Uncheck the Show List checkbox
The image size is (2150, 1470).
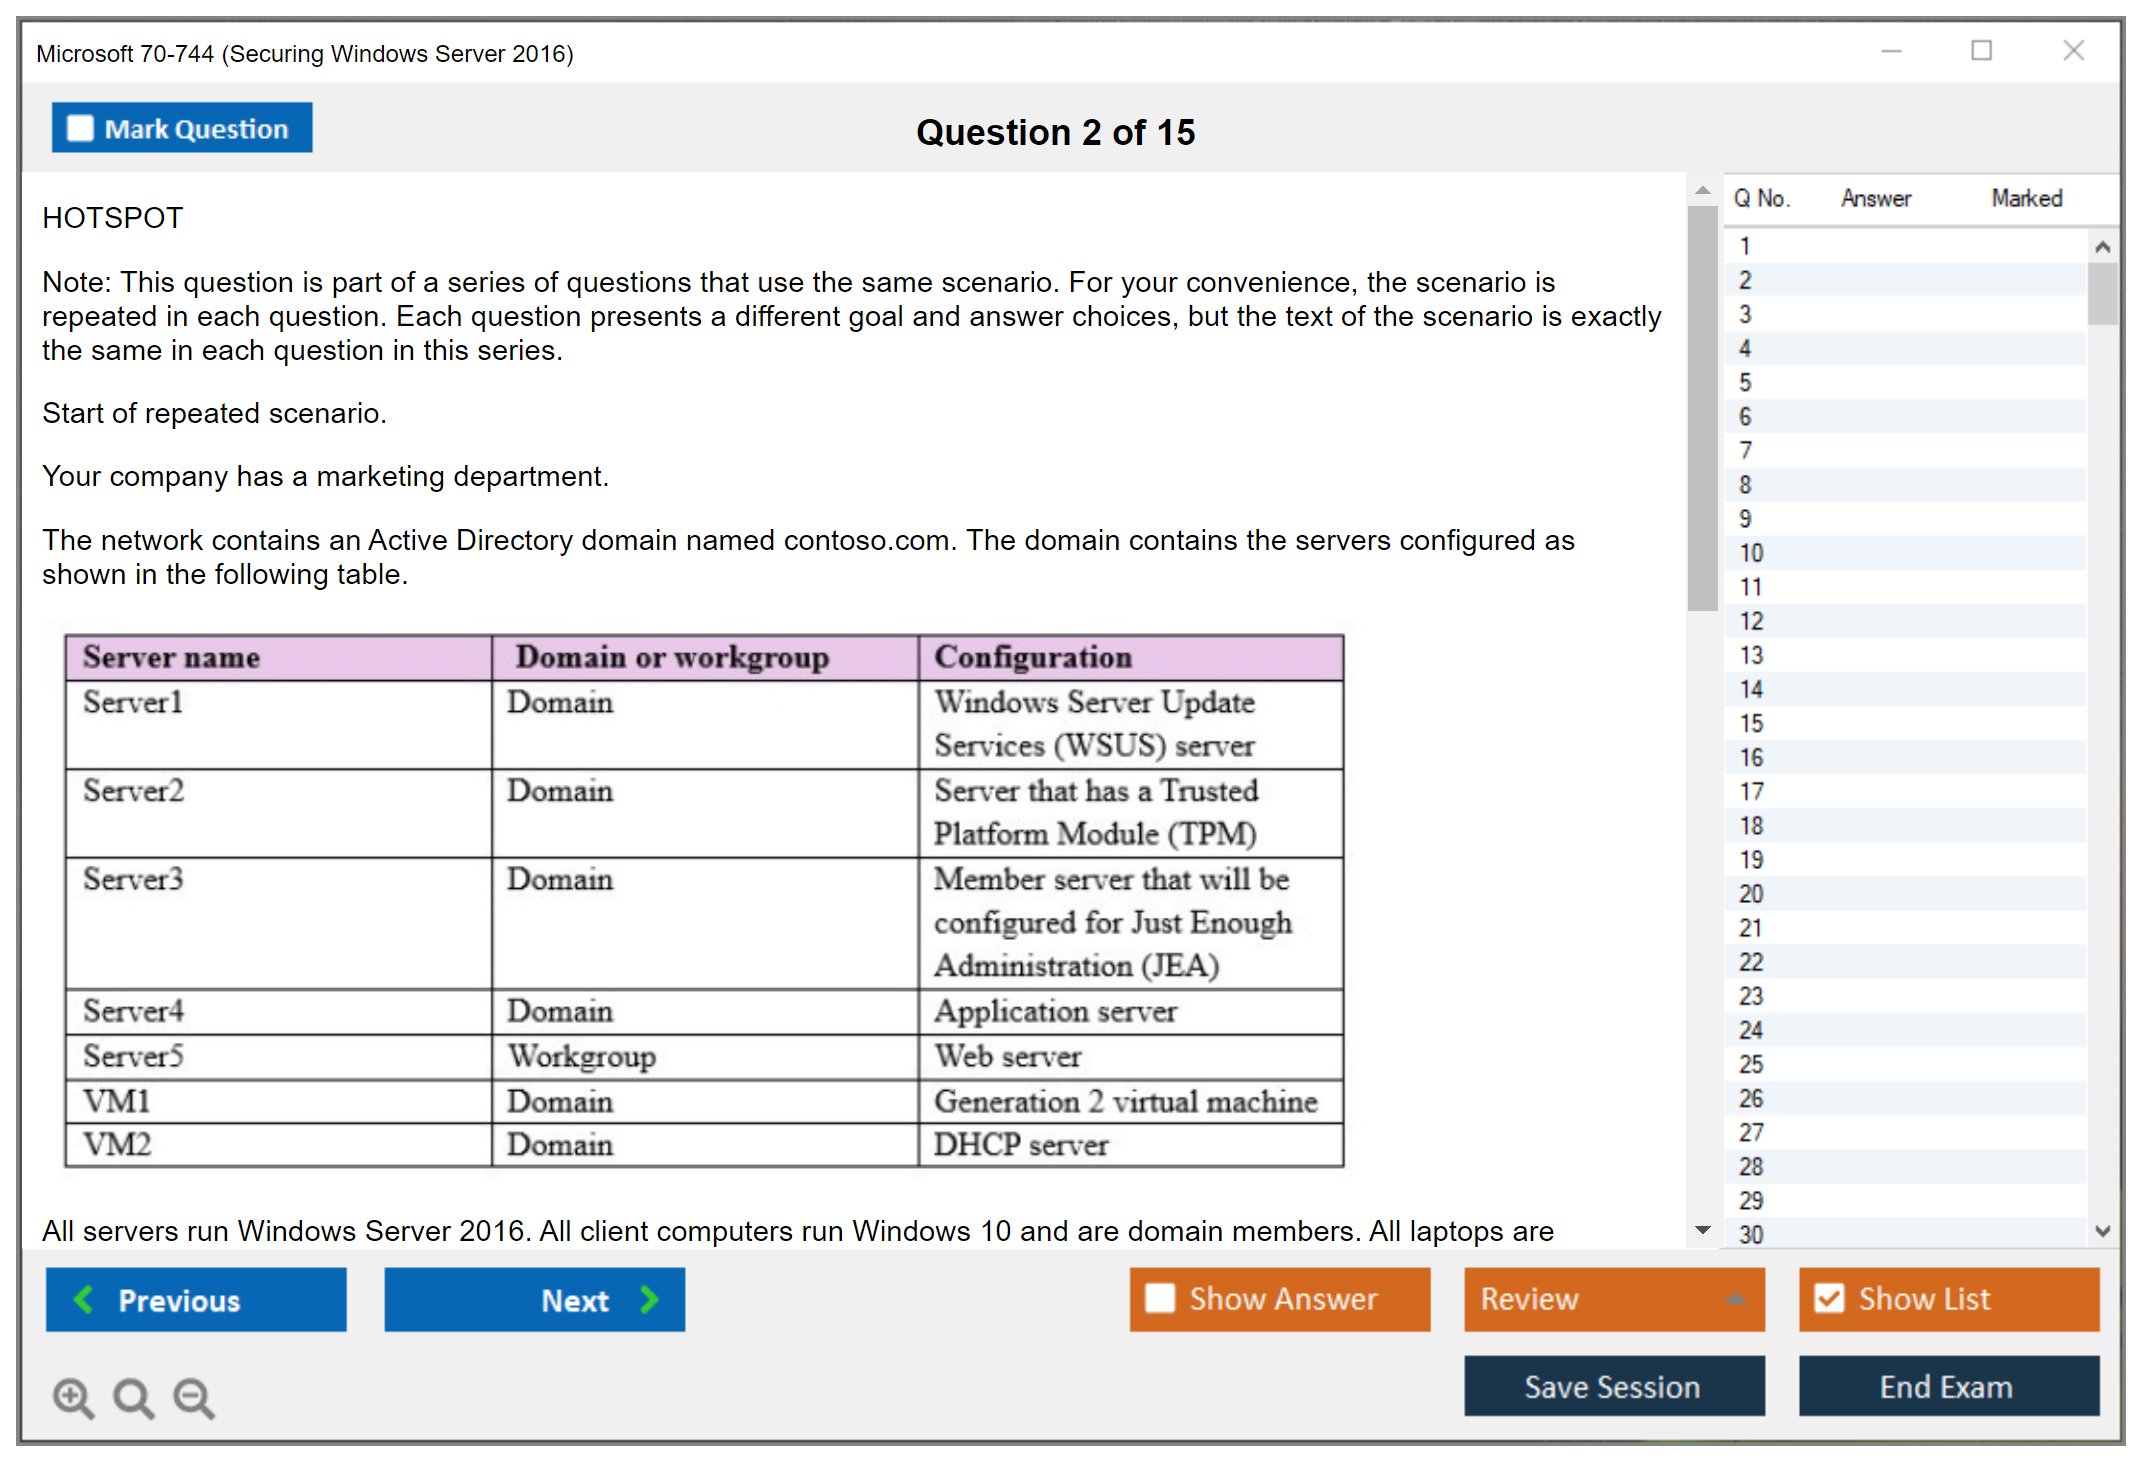tap(1829, 1298)
